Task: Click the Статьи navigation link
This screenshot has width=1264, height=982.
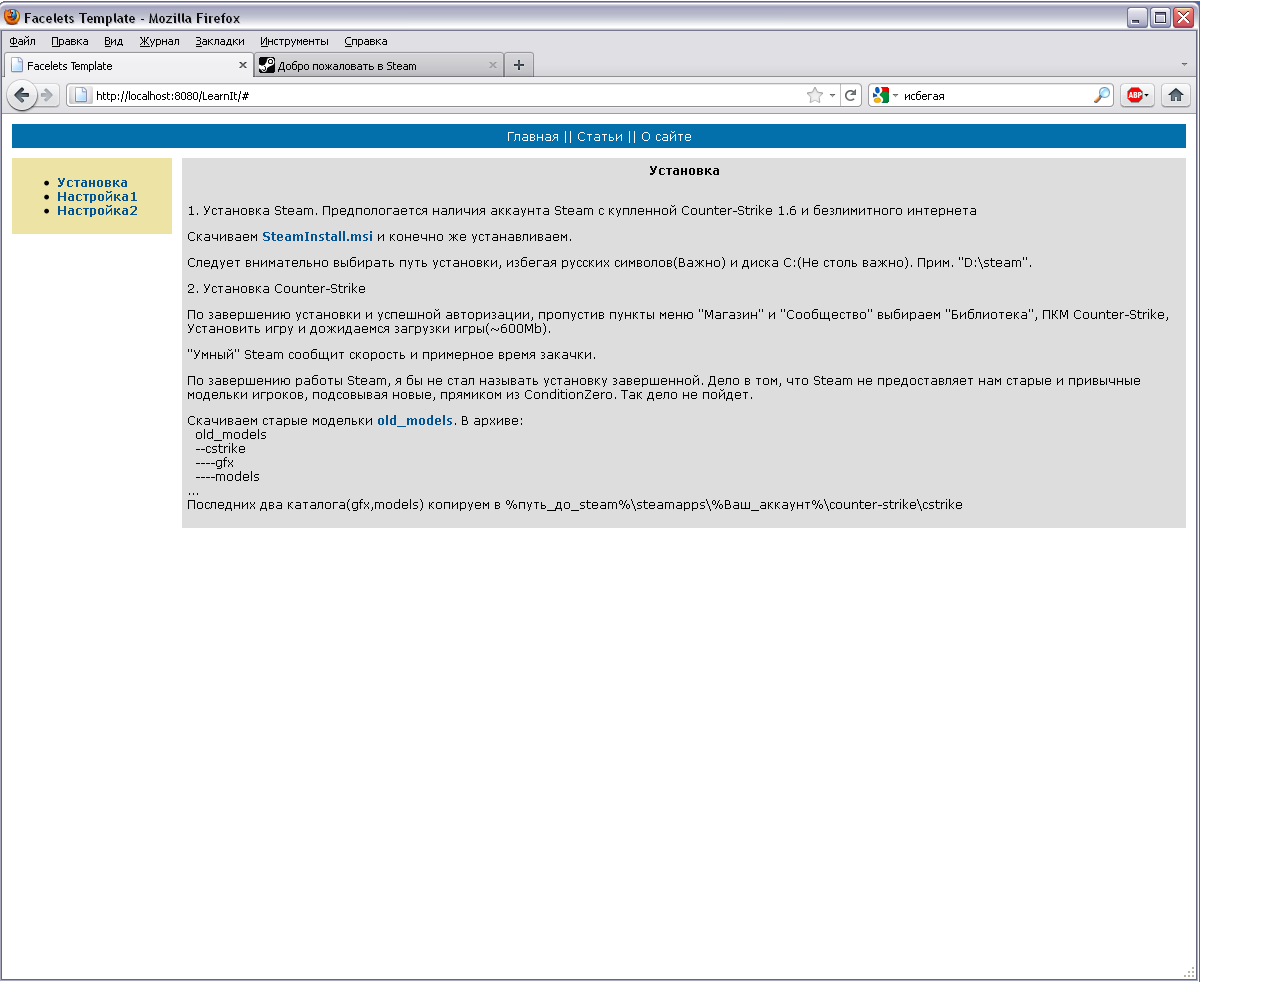Action: pyautogui.click(x=600, y=137)
